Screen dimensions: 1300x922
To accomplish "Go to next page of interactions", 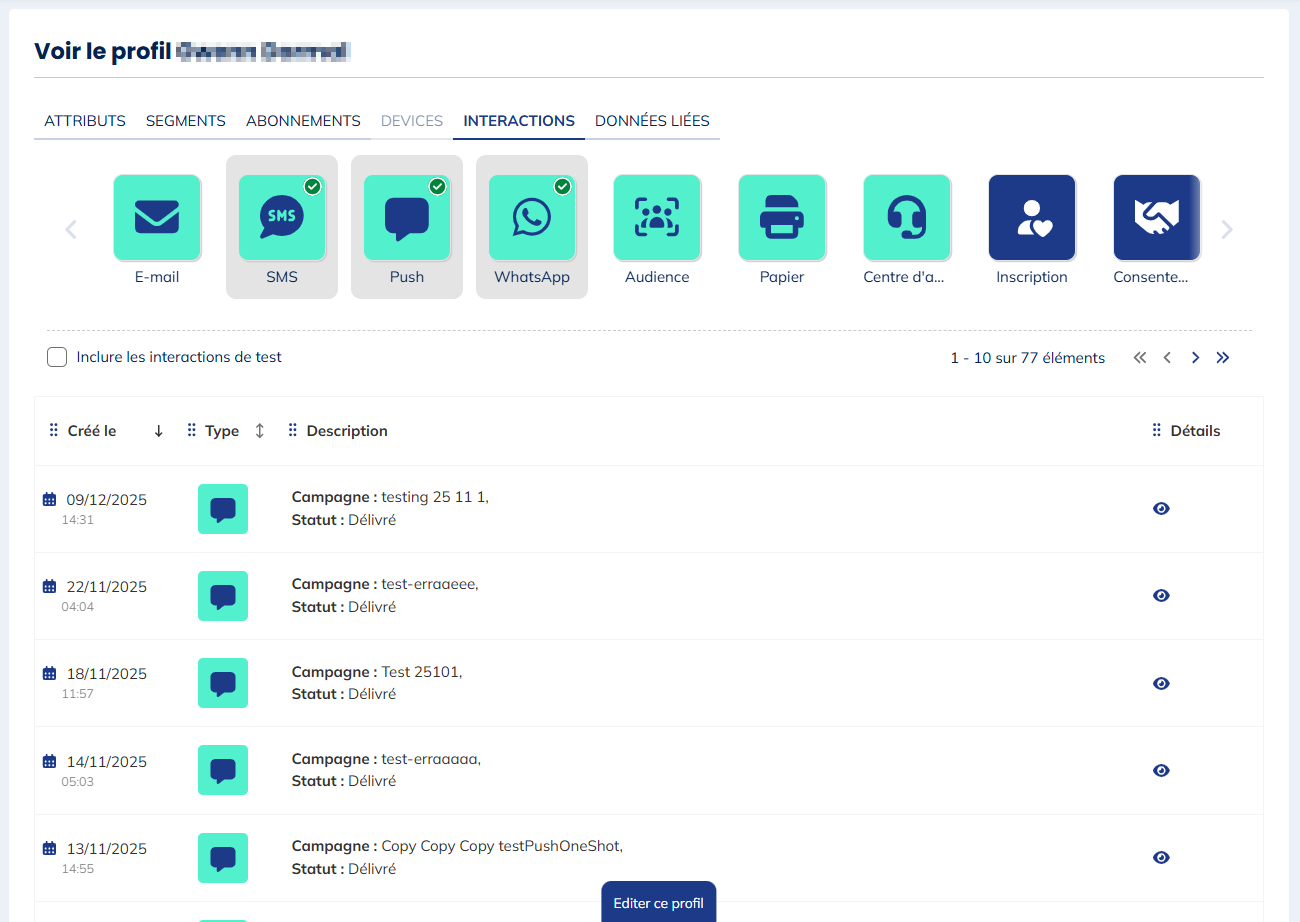I will point(1195,358).
